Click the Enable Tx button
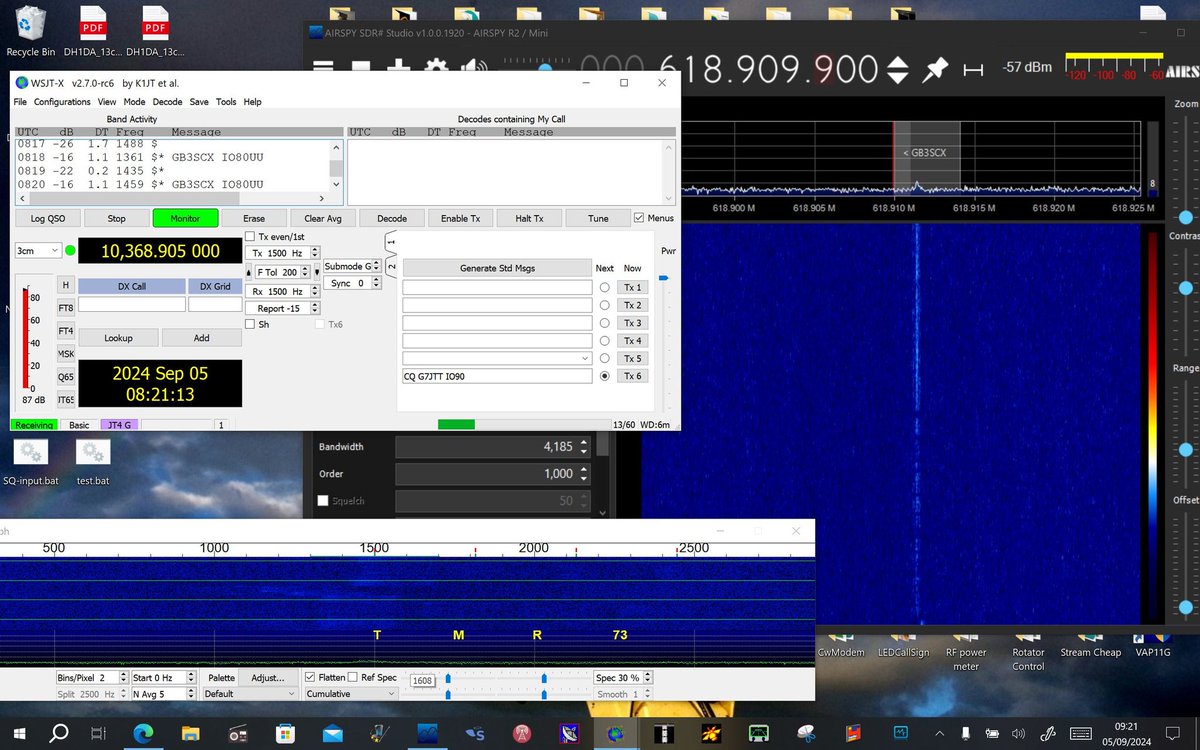The width and height of the screenshot is (1200, 750). click(461, 218)
